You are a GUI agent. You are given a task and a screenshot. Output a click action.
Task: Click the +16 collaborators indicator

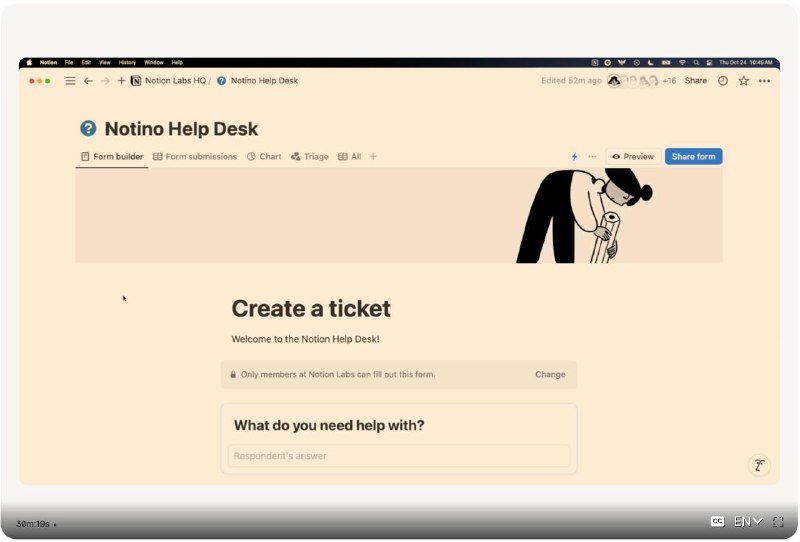[x=669, y=81]
